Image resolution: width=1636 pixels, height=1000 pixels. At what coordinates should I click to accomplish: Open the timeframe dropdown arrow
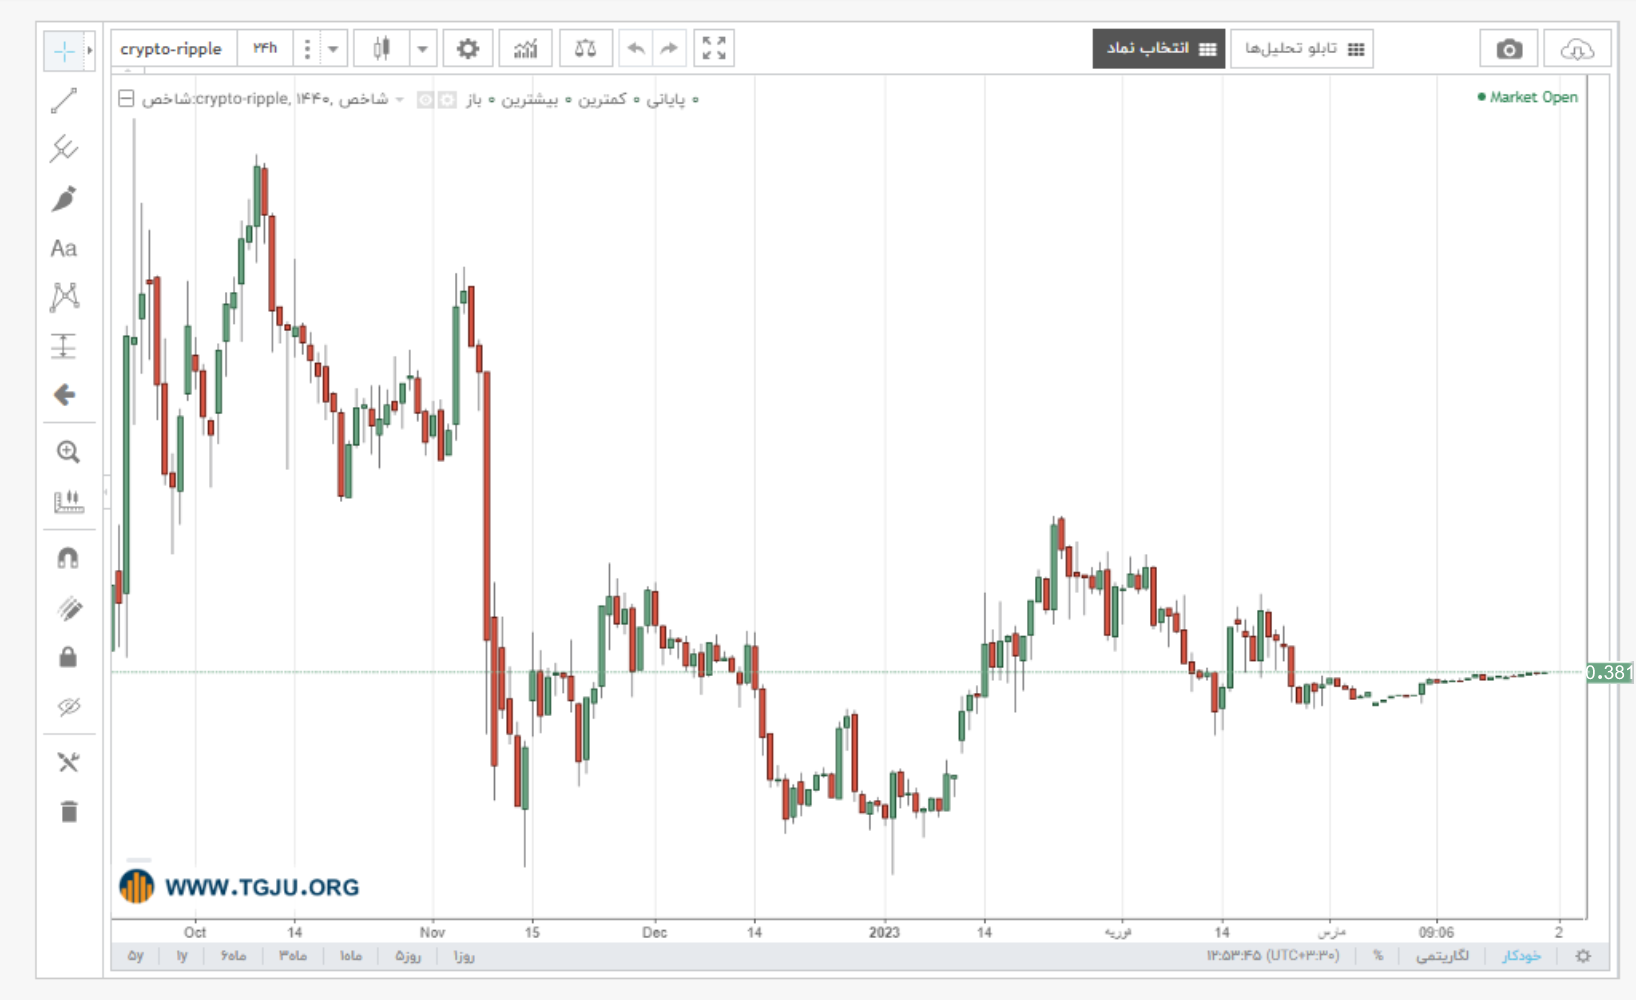(x=333, y=48)
